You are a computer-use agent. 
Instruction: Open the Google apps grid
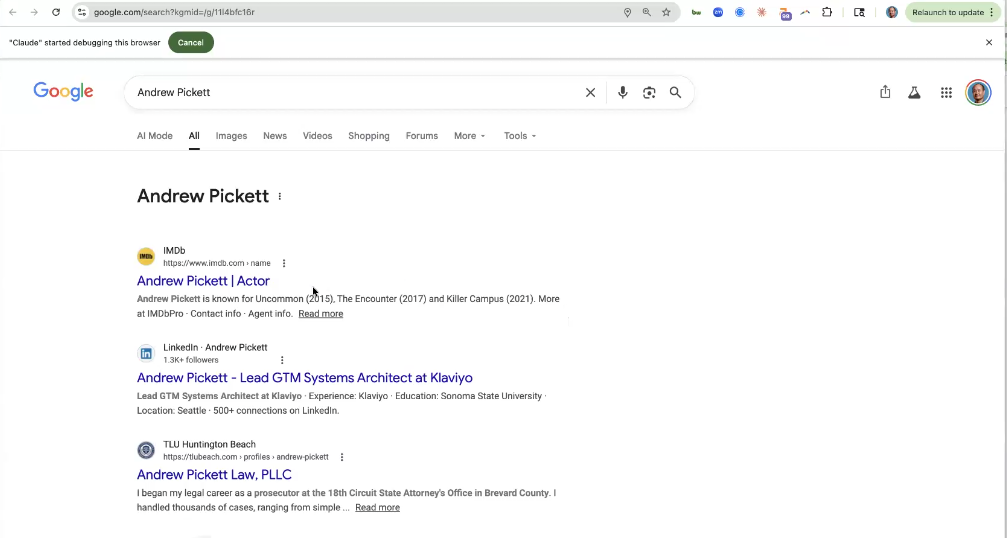coord(946,92)
